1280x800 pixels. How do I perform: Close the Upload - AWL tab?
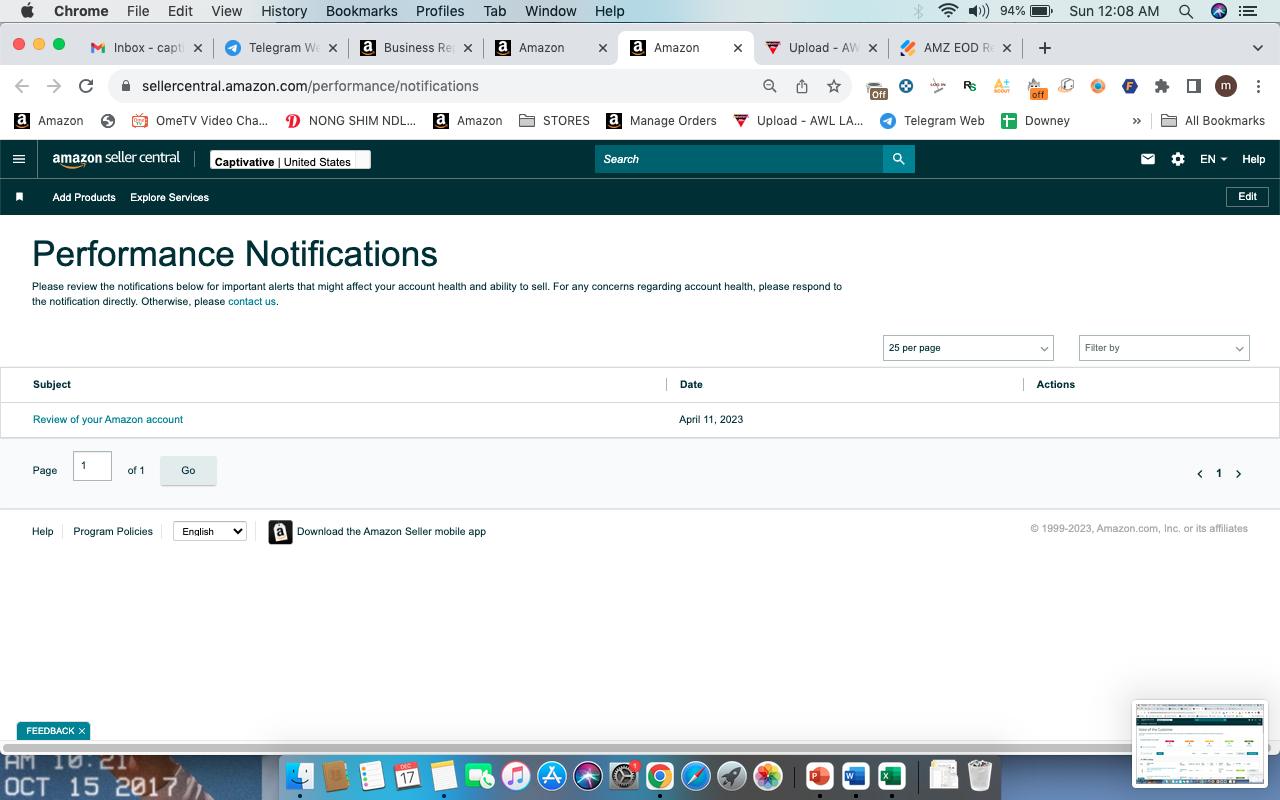click(873, 48)
